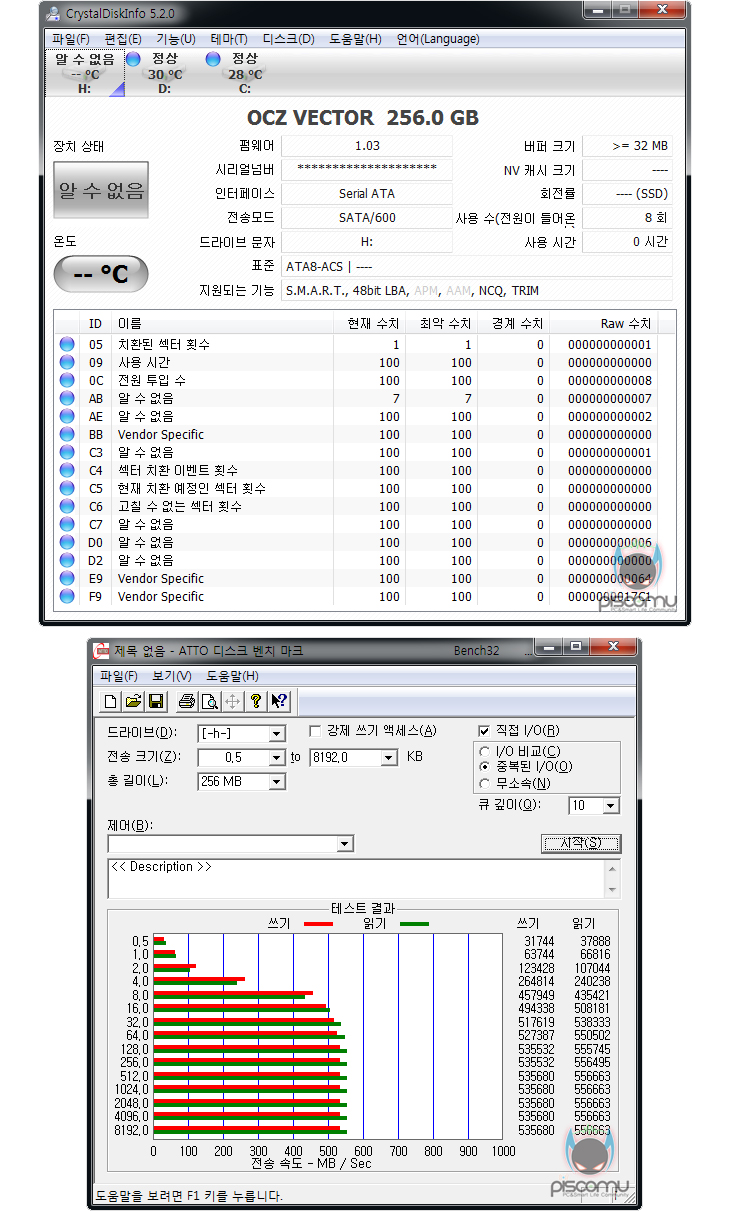Image resolution: width=730 pixels, height=1211 pixels.
Task: Click interface field Serial ATA
Action: tap(367, 194)
